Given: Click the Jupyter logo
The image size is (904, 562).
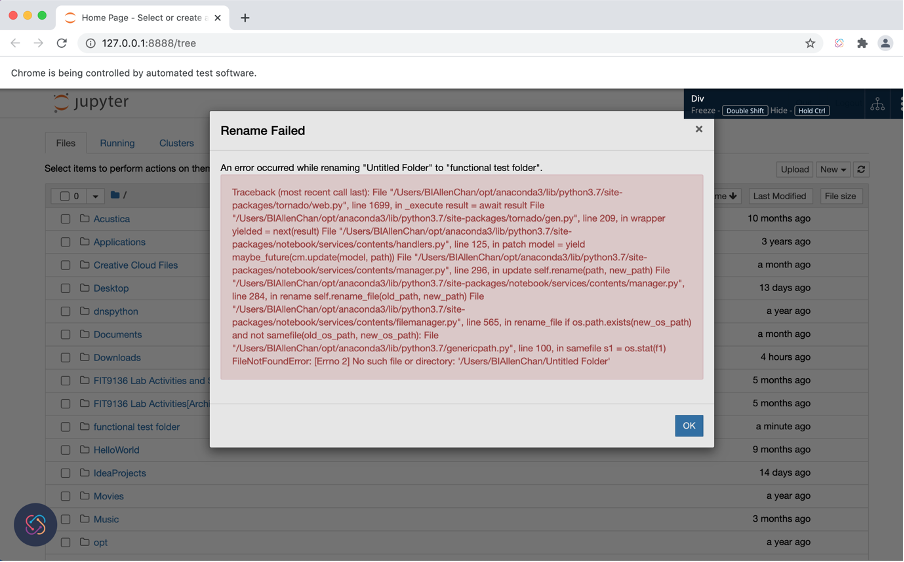Looking at the screenshot, I should pyautogui.click(x=91, y=103).
